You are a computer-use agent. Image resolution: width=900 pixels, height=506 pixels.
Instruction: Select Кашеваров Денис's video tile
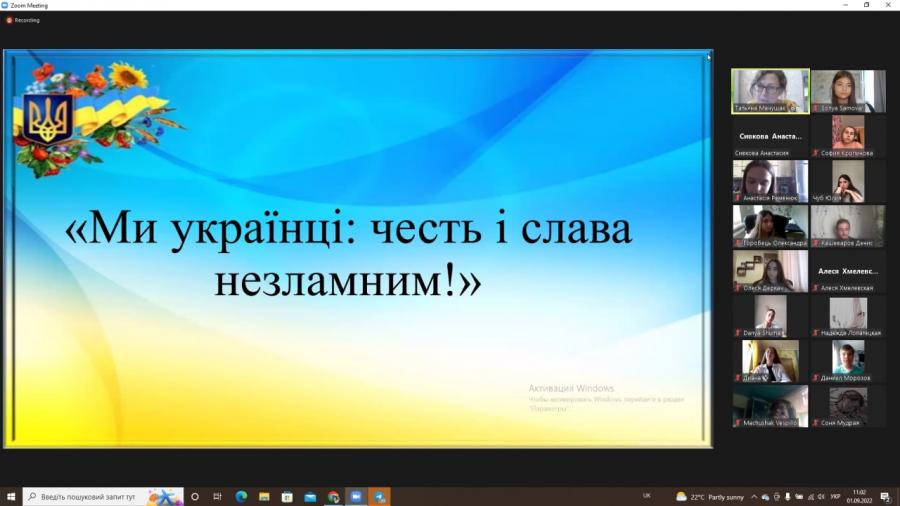[847, 226]
